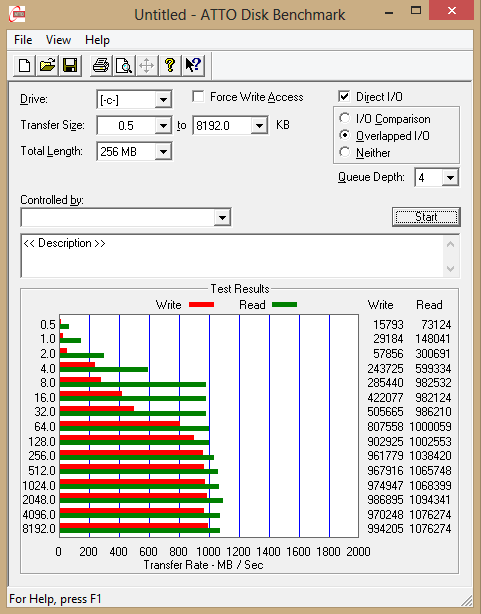The image size is (481, 614).
Task: Open a file with the folder icon
Action: point(47,65)
